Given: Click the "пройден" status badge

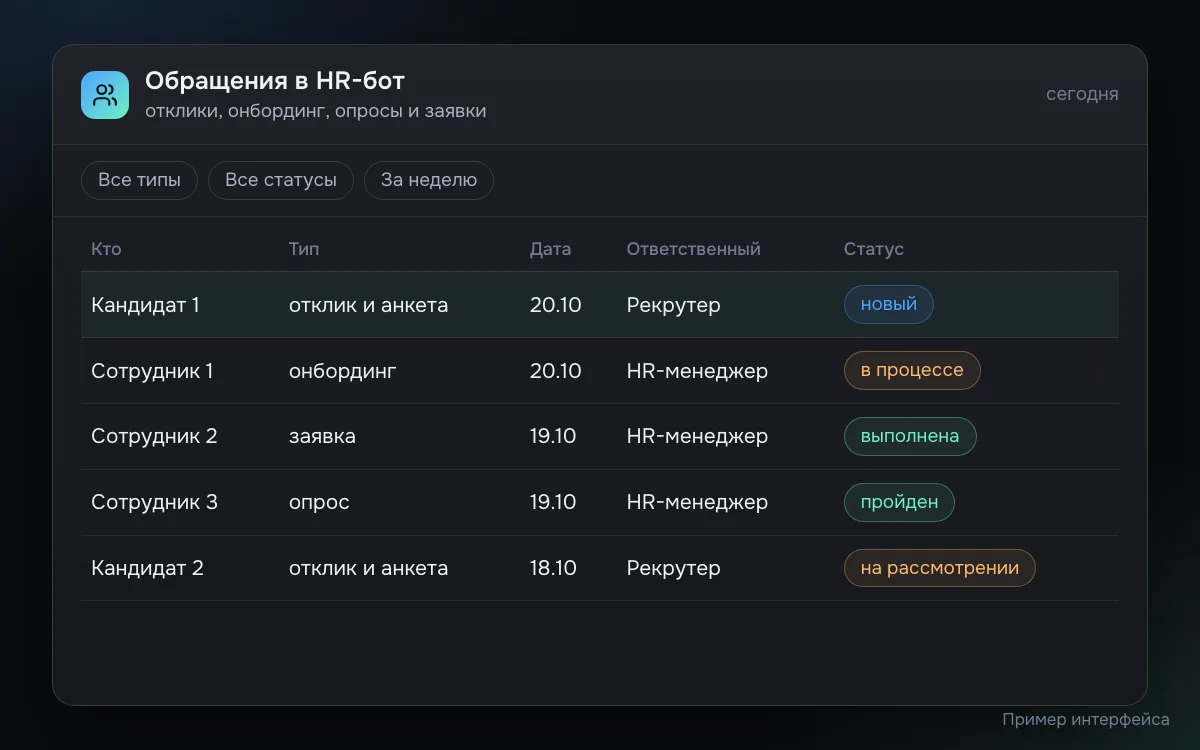Looking at the screenshot, I should click(899, 502).
